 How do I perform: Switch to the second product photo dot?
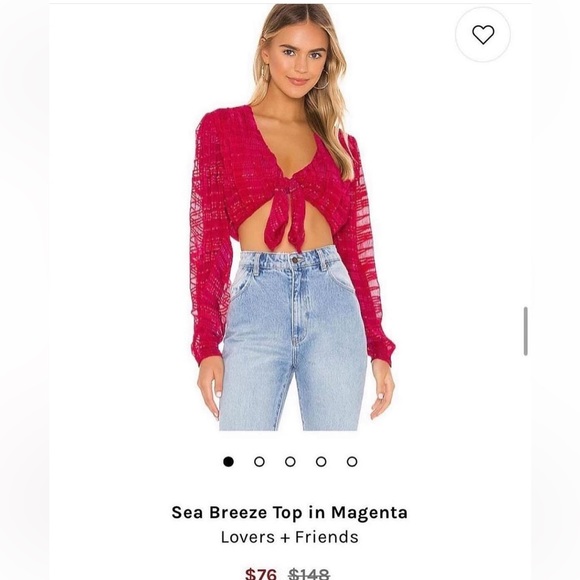(259, 462)
